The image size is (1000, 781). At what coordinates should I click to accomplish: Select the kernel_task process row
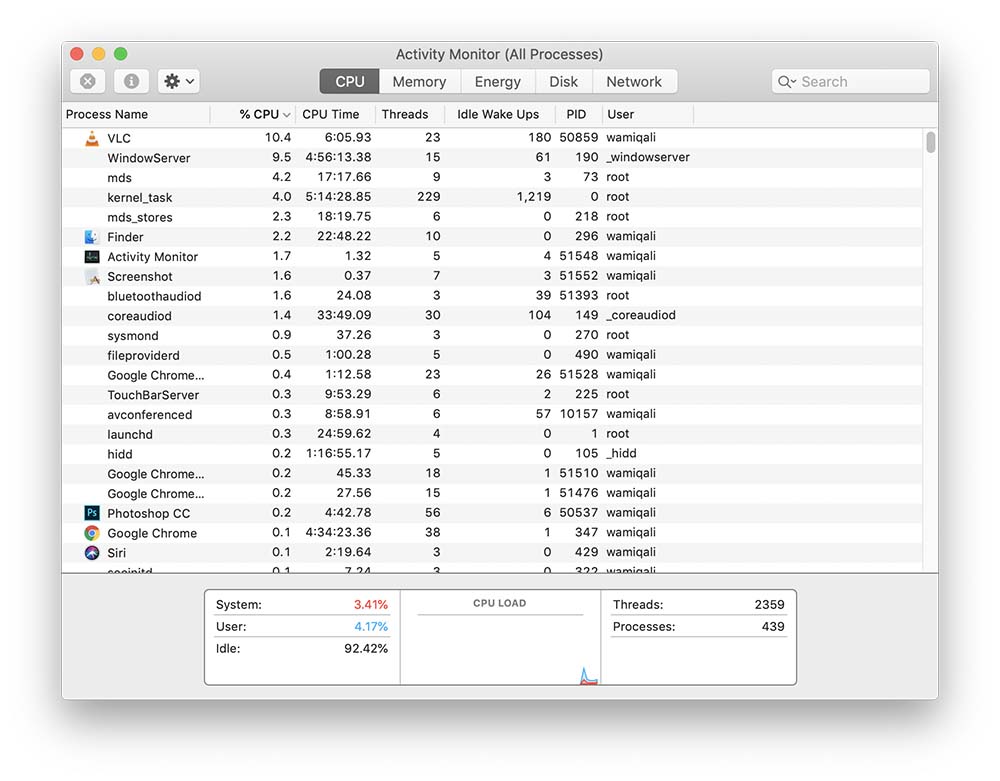(492, 198)
